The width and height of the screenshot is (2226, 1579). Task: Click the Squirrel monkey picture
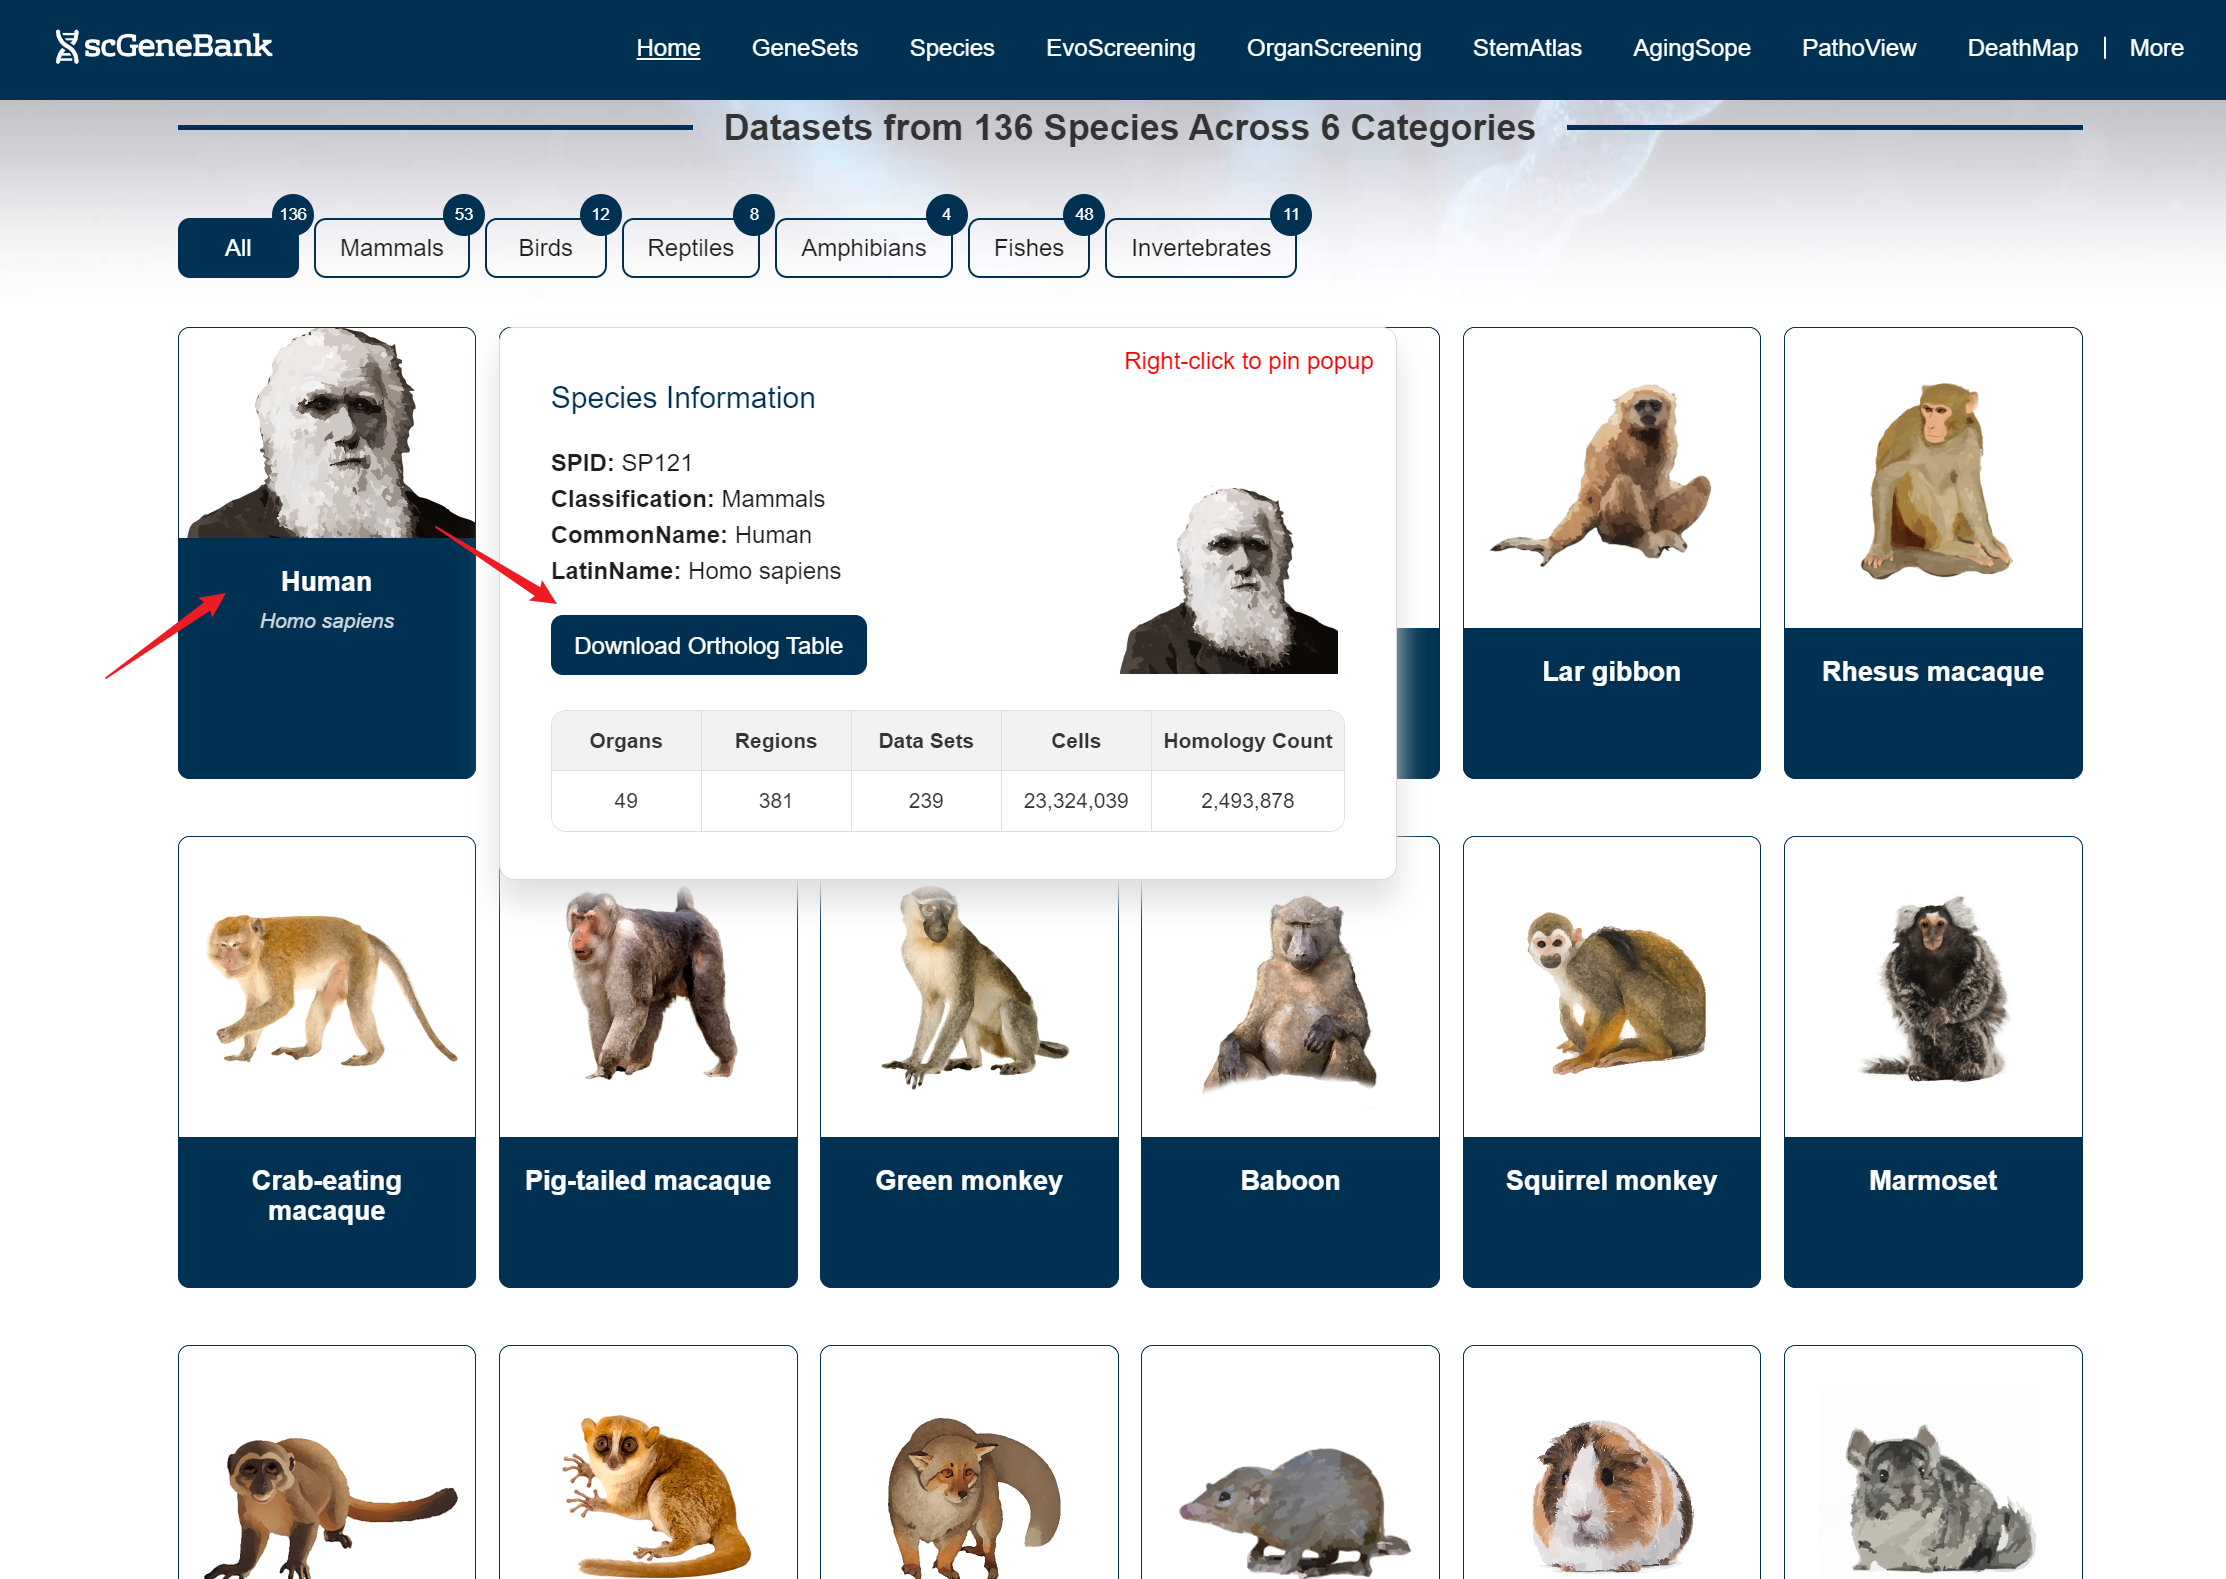pos(1611,990)
